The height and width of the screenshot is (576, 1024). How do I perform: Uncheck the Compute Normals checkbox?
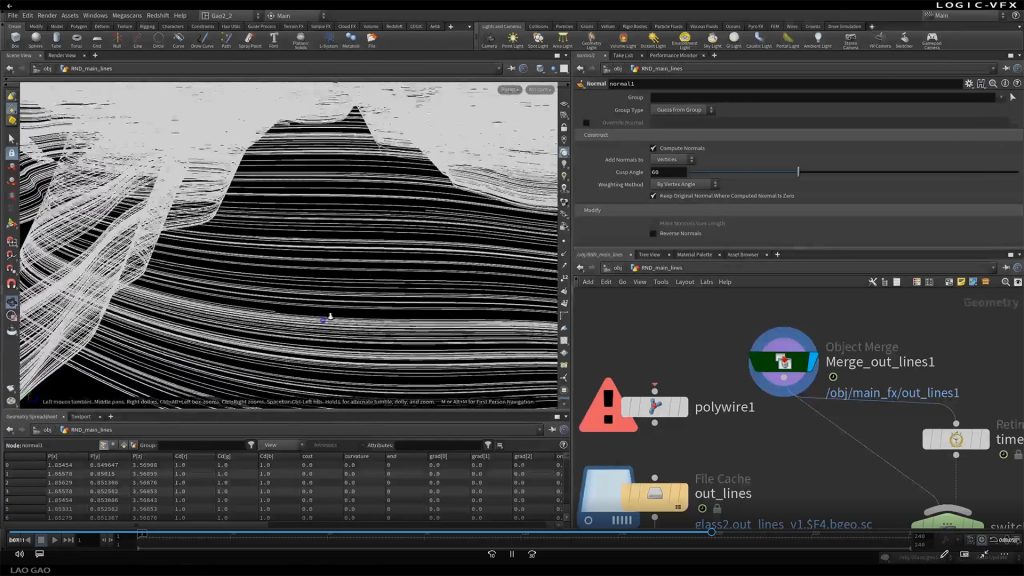click(654, 148)
